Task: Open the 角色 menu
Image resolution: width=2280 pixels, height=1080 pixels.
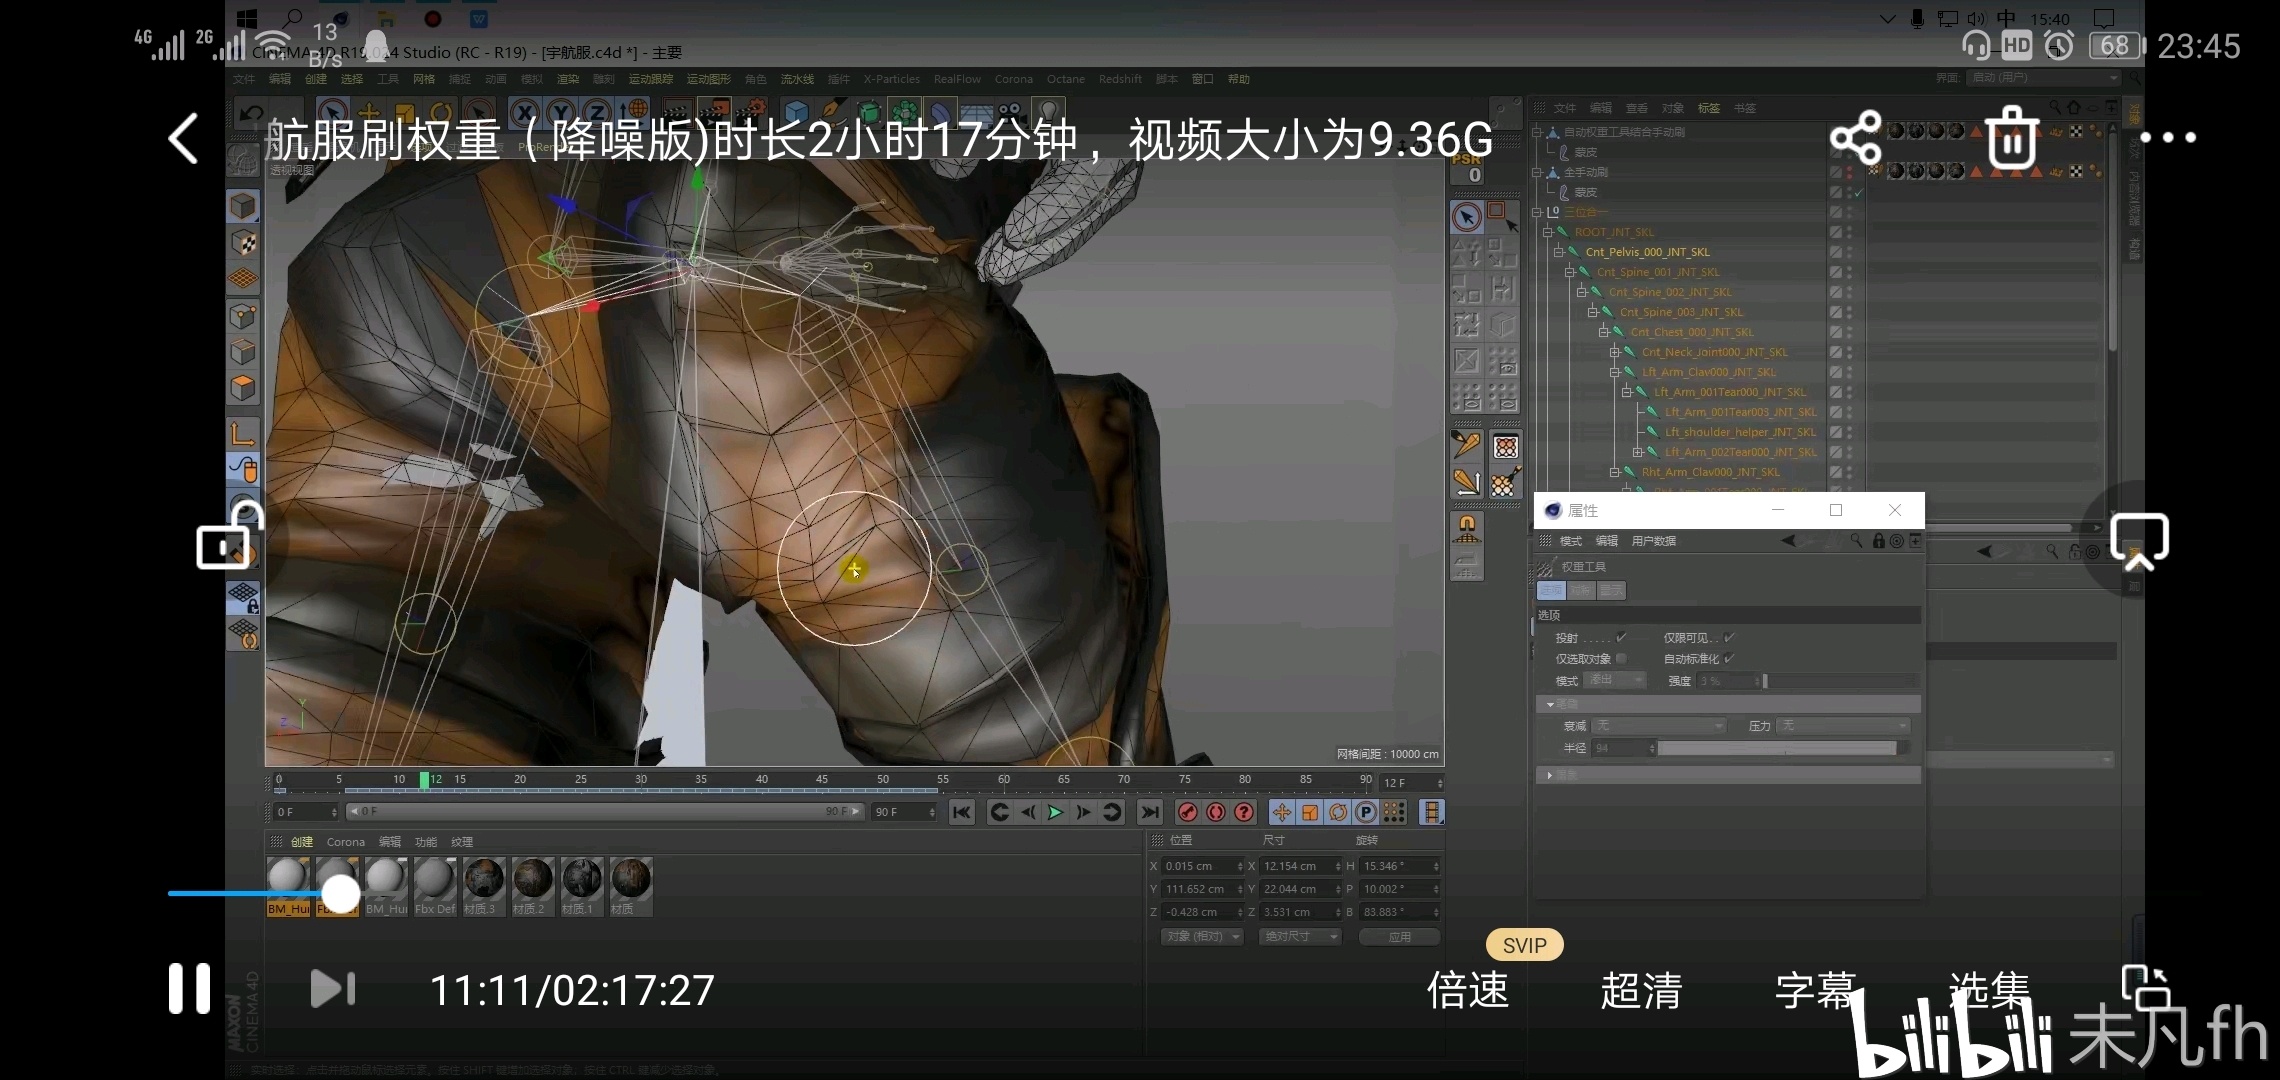Action: click(755, 79)
